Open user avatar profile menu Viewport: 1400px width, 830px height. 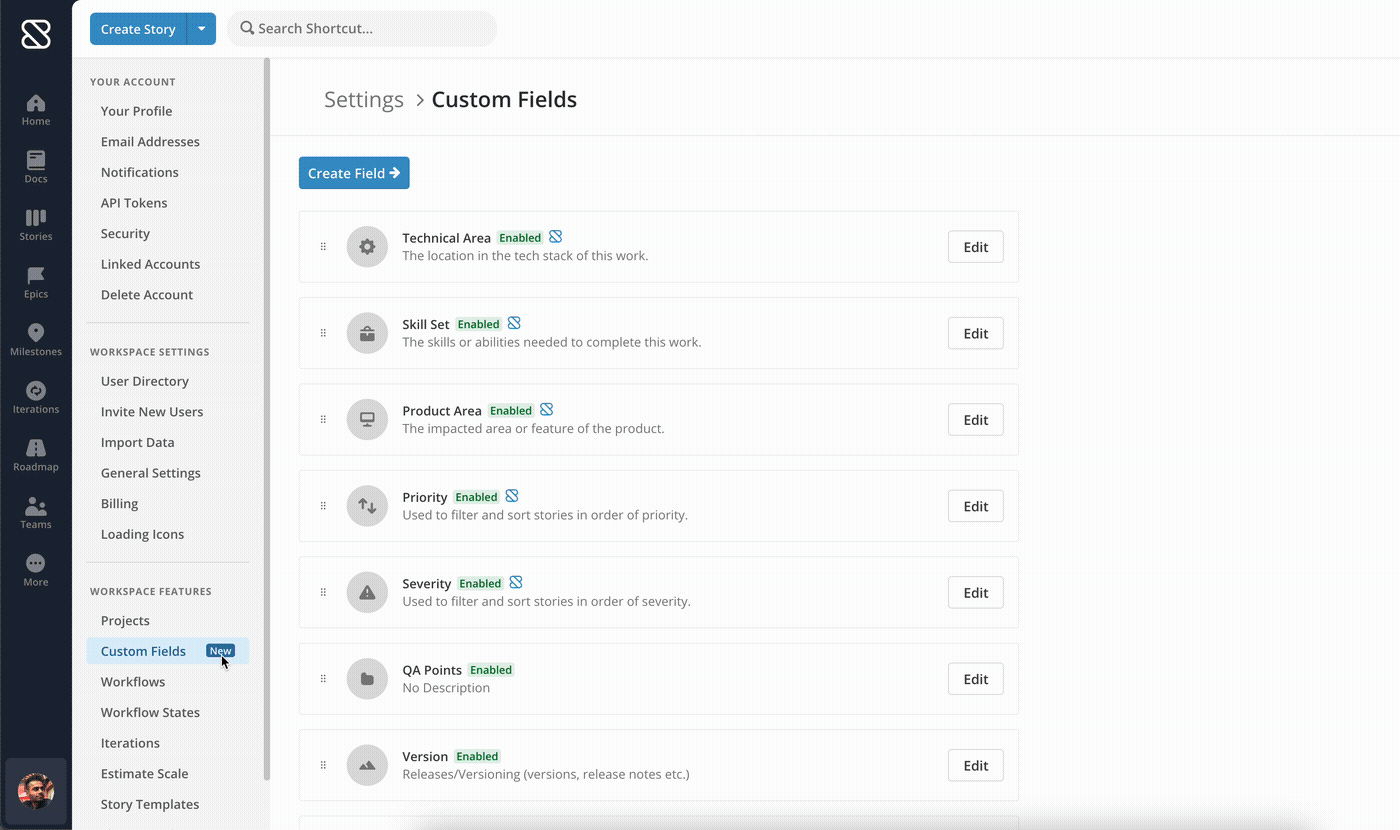coord(36,790)
